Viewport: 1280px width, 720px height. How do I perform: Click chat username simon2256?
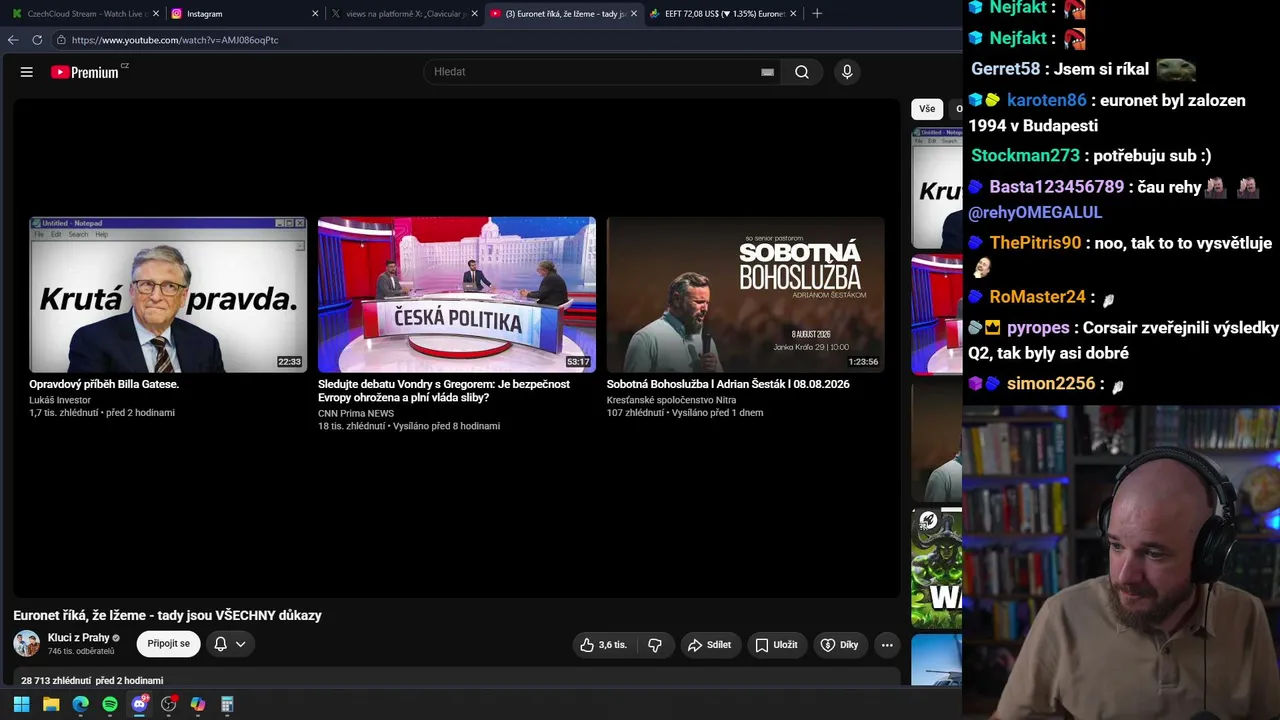1051,383
